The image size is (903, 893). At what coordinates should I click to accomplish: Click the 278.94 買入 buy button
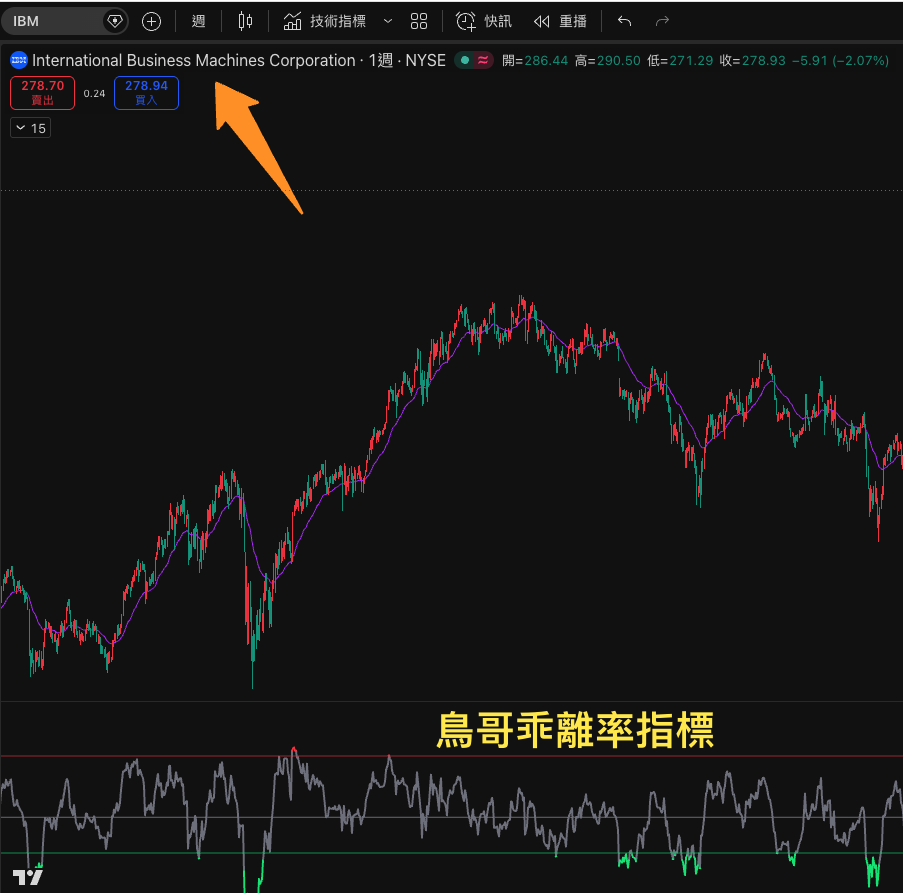pyautogui.click(x=146, y=93)
